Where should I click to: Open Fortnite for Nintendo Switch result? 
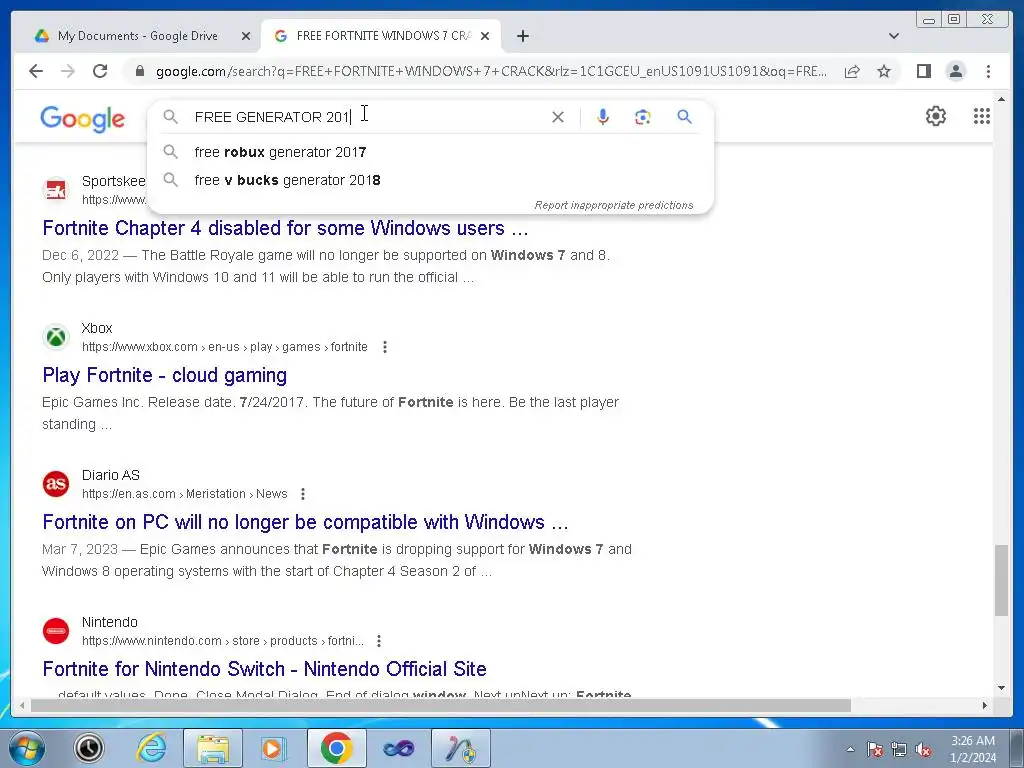[264, 669]
